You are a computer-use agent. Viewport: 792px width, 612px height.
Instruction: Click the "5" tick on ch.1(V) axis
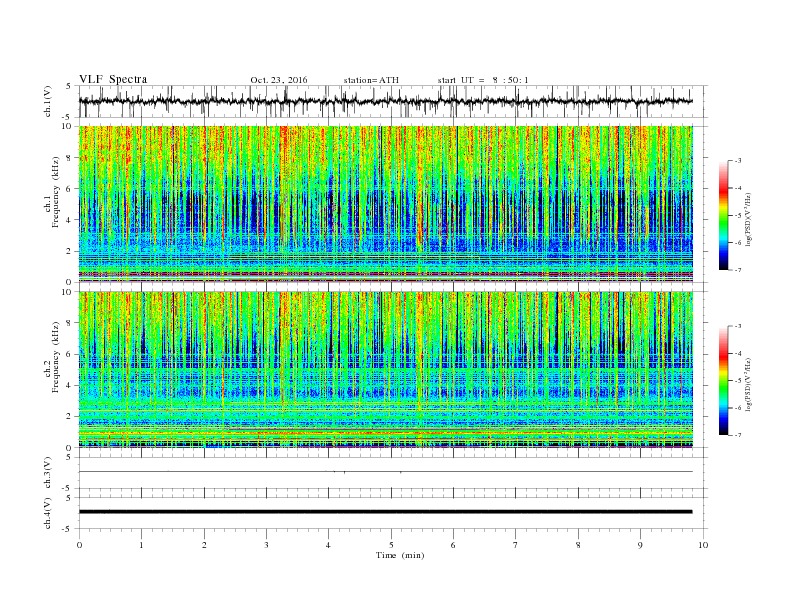(69, 86)
